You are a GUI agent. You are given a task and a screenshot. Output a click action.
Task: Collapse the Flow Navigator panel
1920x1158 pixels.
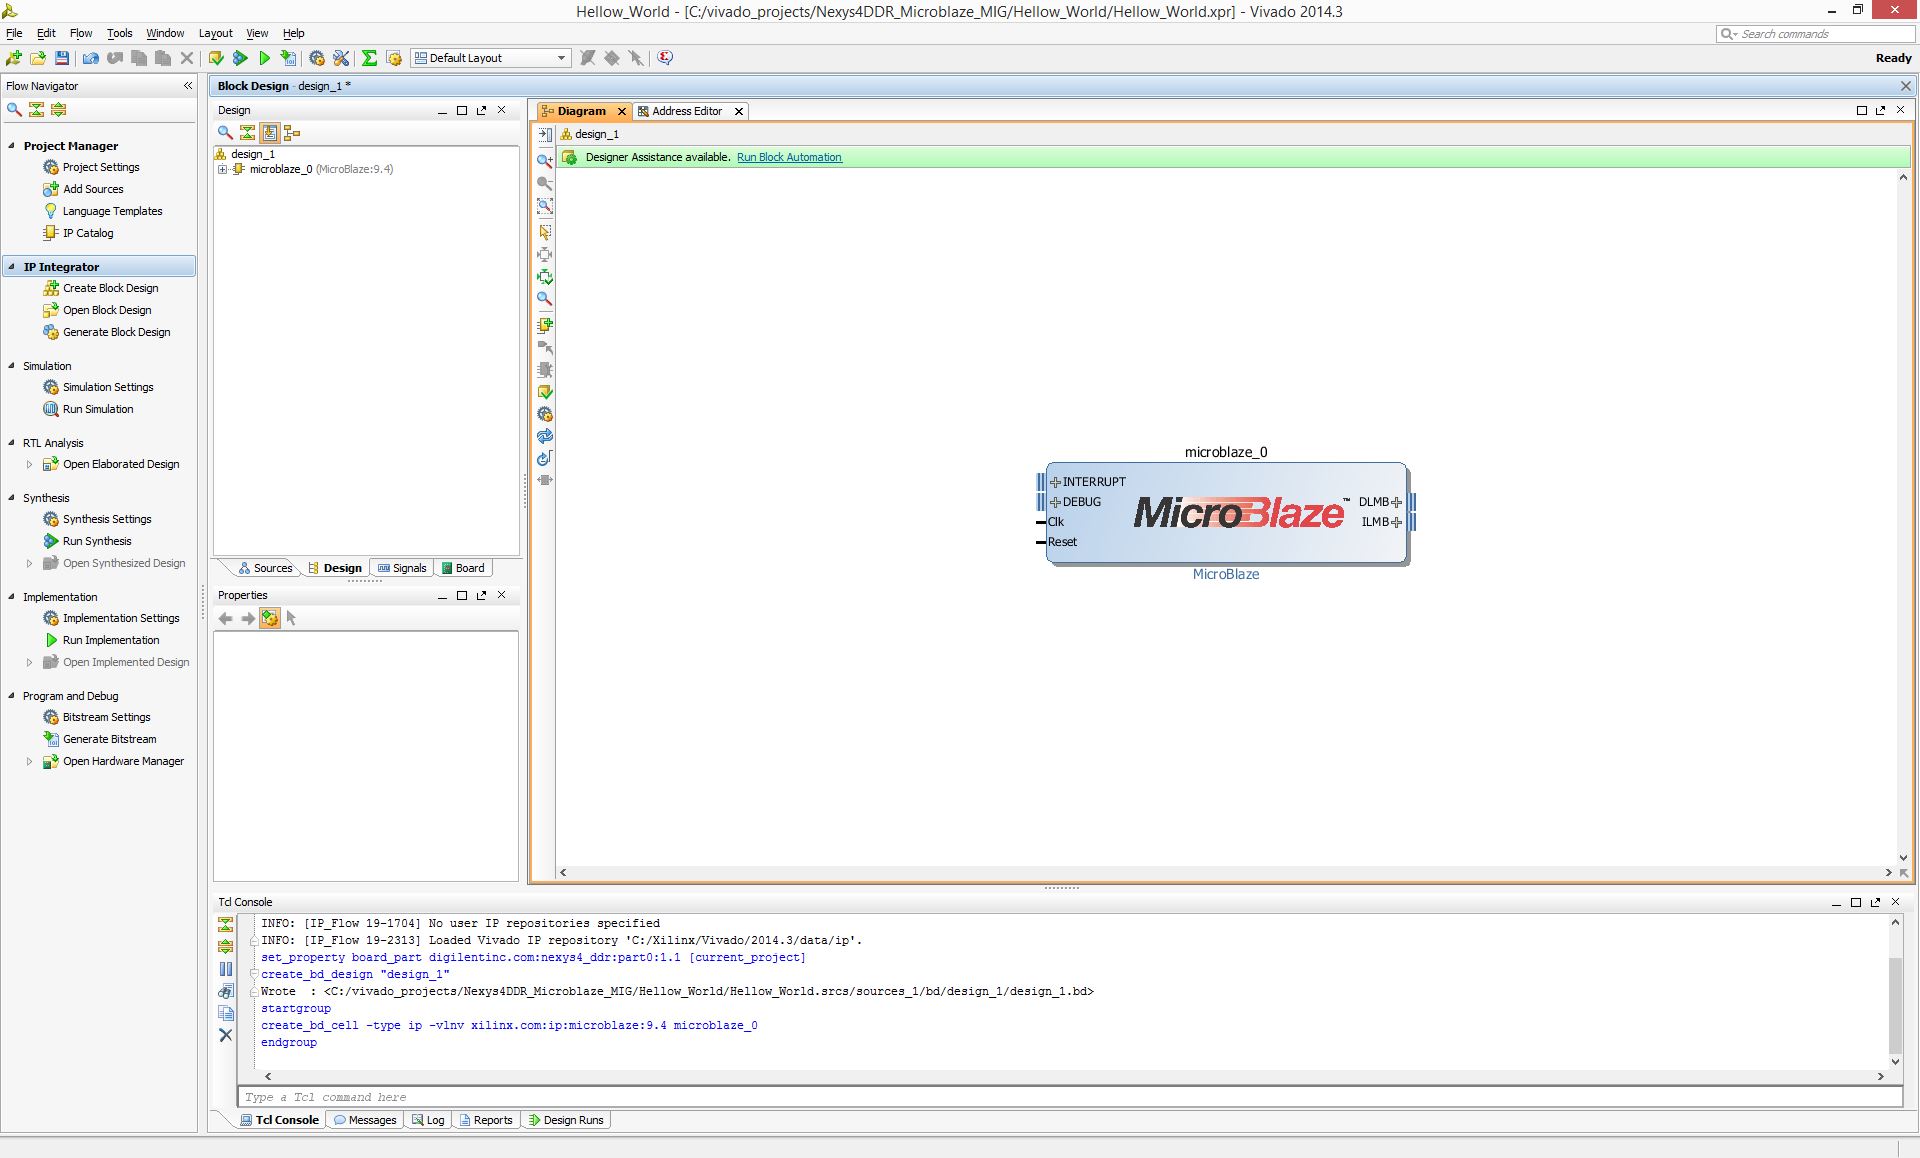point(187,86)
